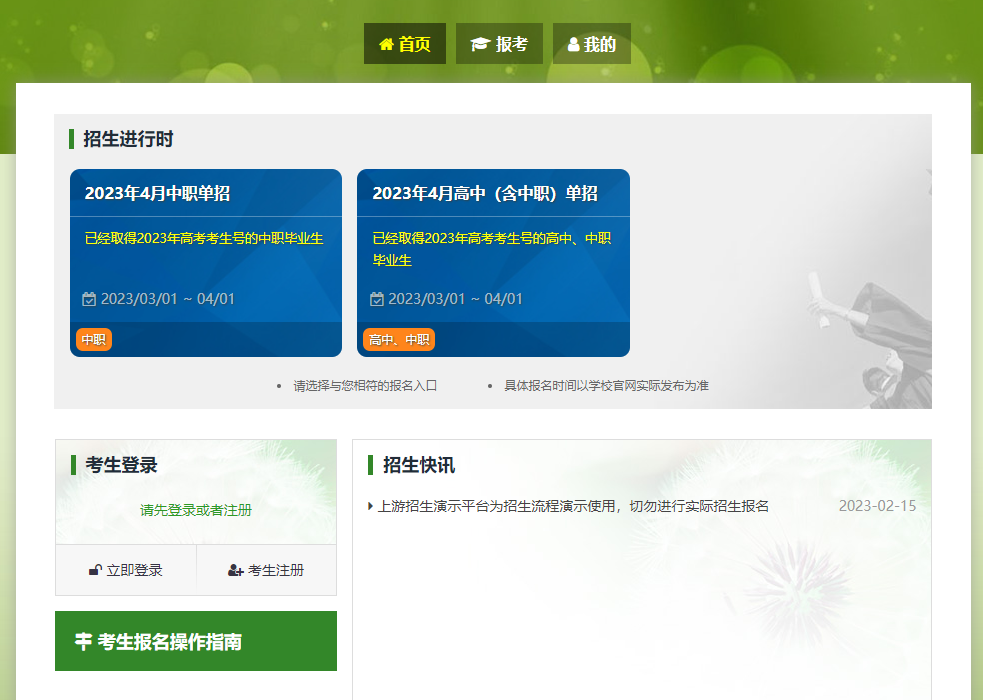This screenshot has height=700, width=983.
Task: Click the orange 中职 tag
Action: (94, 340)
